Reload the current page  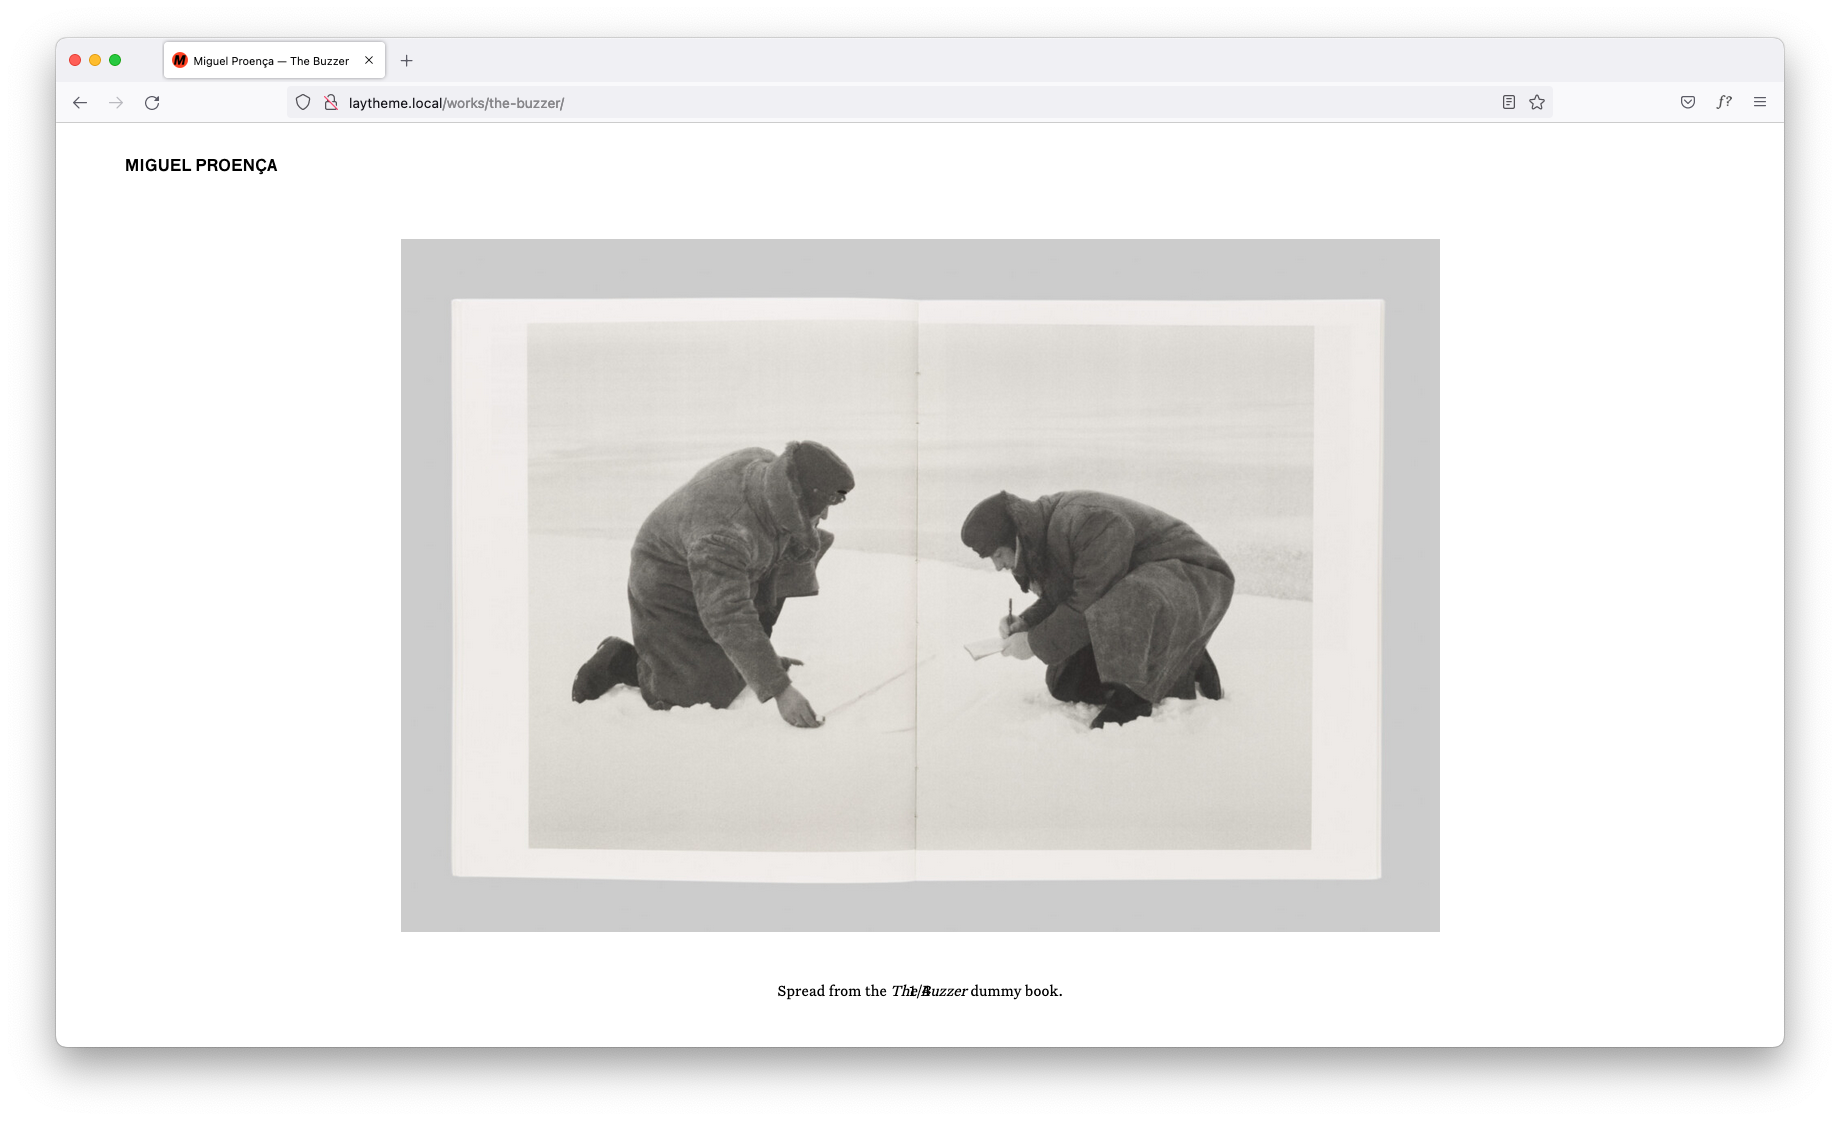152,103
